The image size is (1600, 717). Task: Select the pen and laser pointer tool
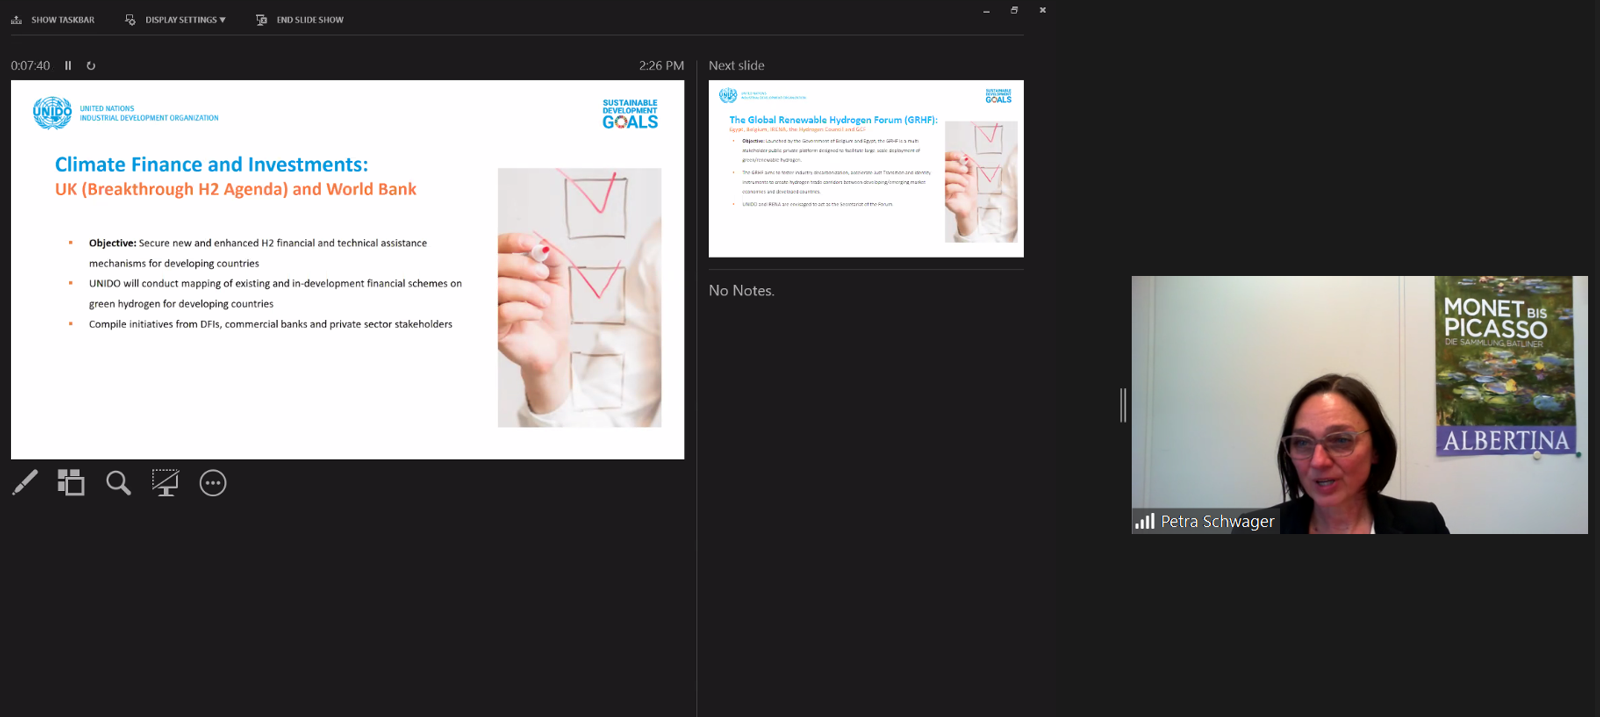click(x=25, y=483)
